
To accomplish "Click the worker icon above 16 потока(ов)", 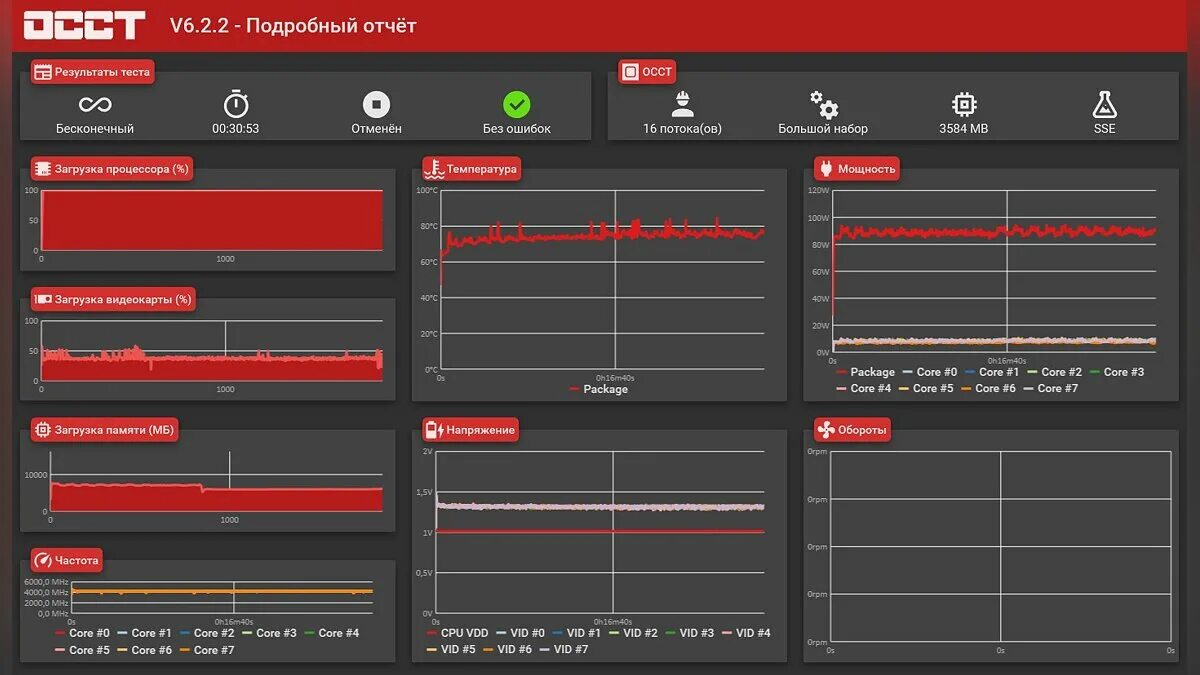I will tap(682, 104).
